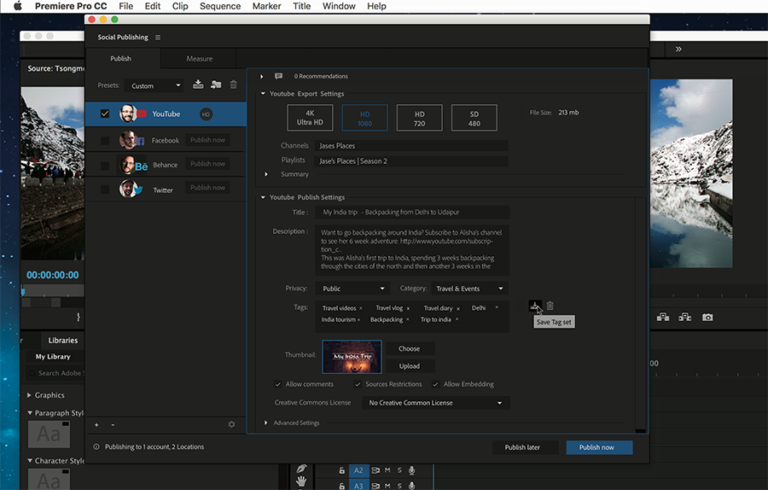Check the Twitter account checkbox
This screenshot has width=768, height=490.
(105, 189)
